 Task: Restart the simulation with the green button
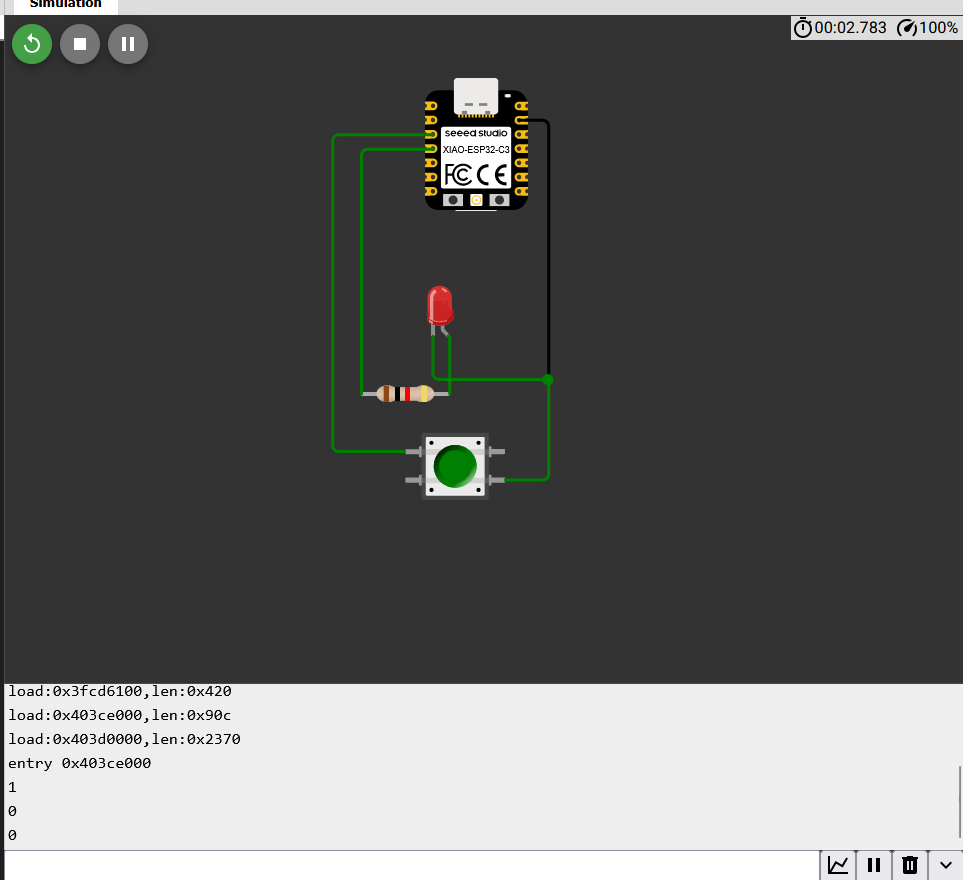click(x=32, y=44)
